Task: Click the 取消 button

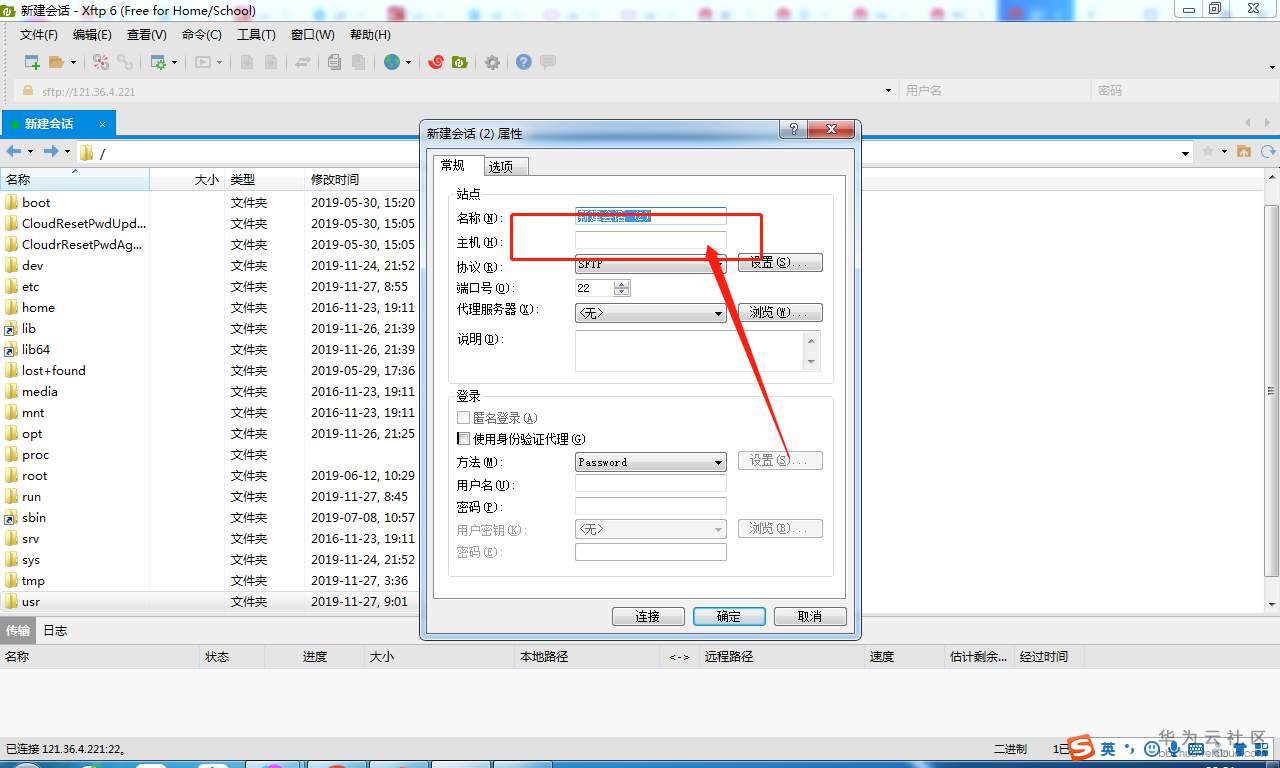Action: (x=810, y=616)
